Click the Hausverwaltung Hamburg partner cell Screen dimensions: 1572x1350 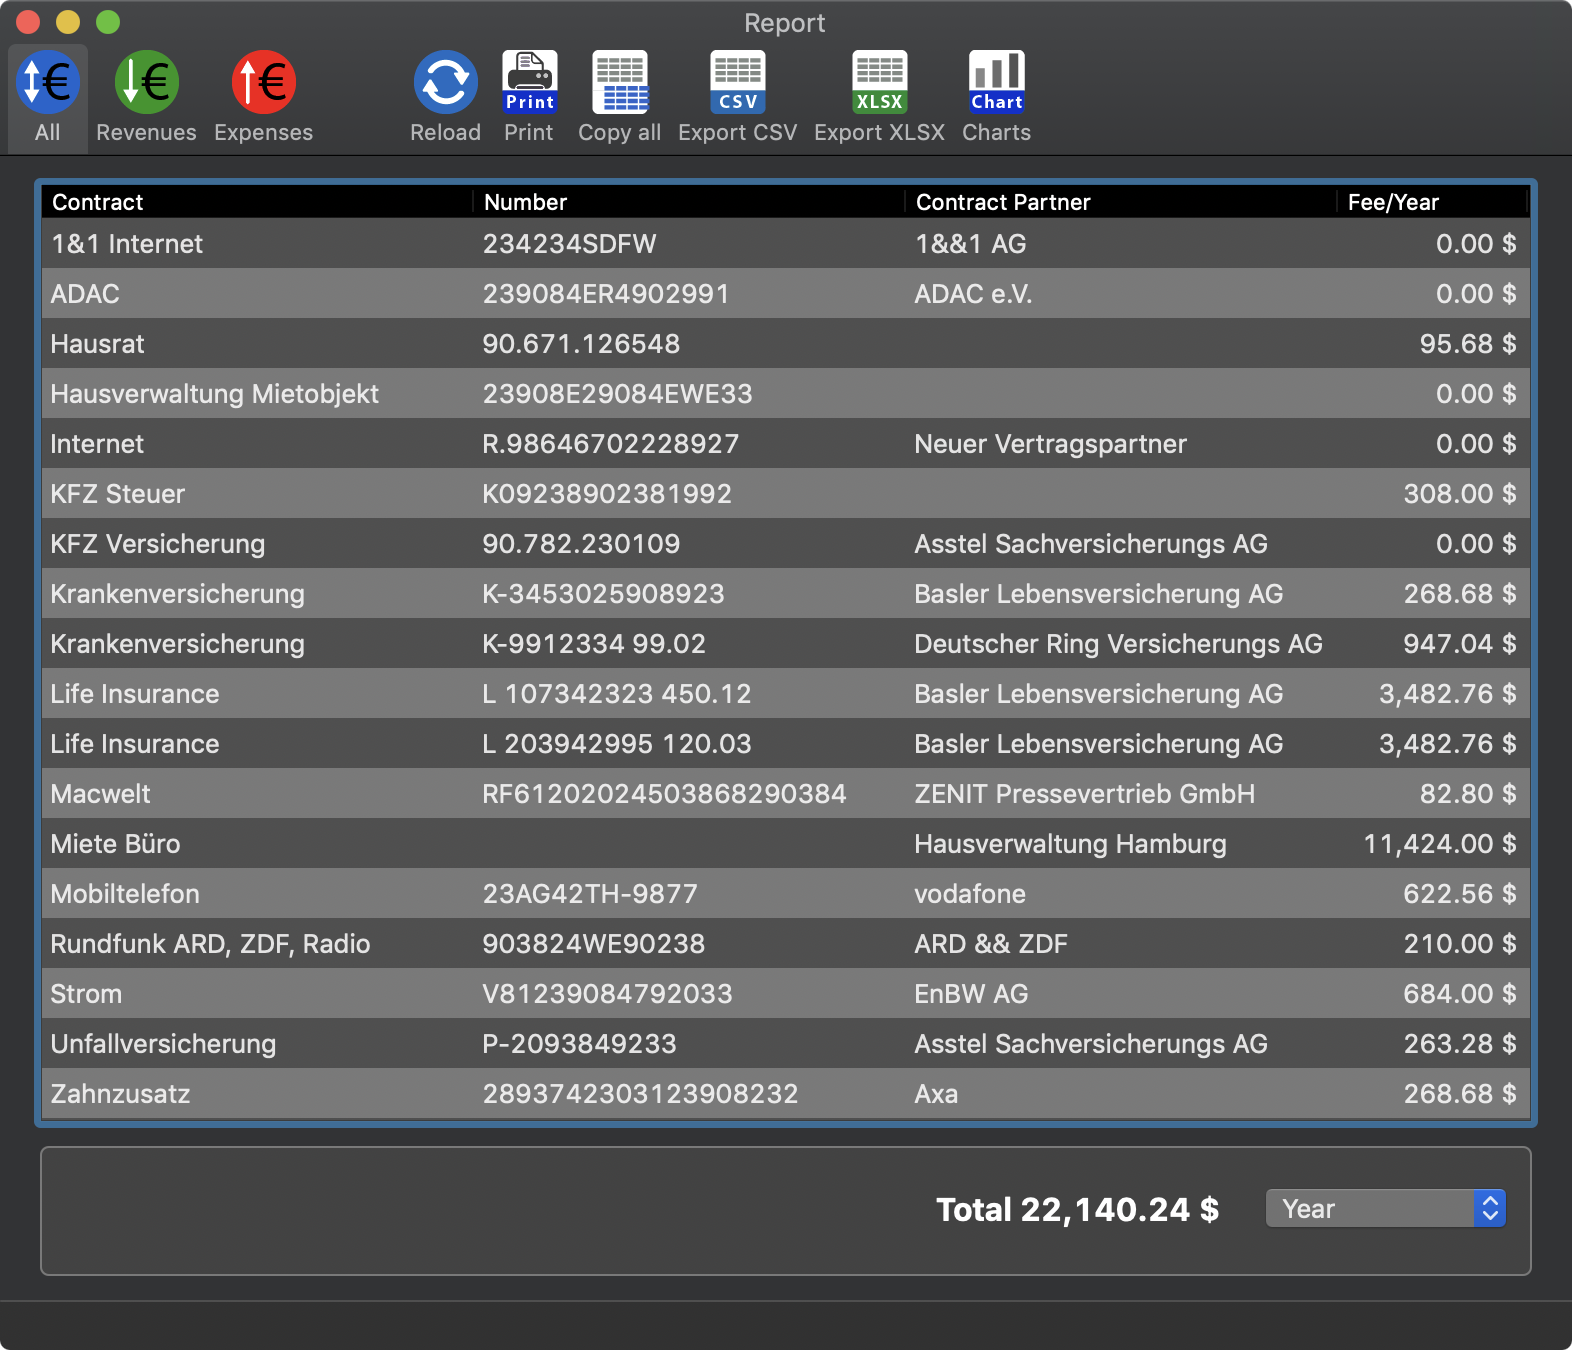[x=1070, y=844]
